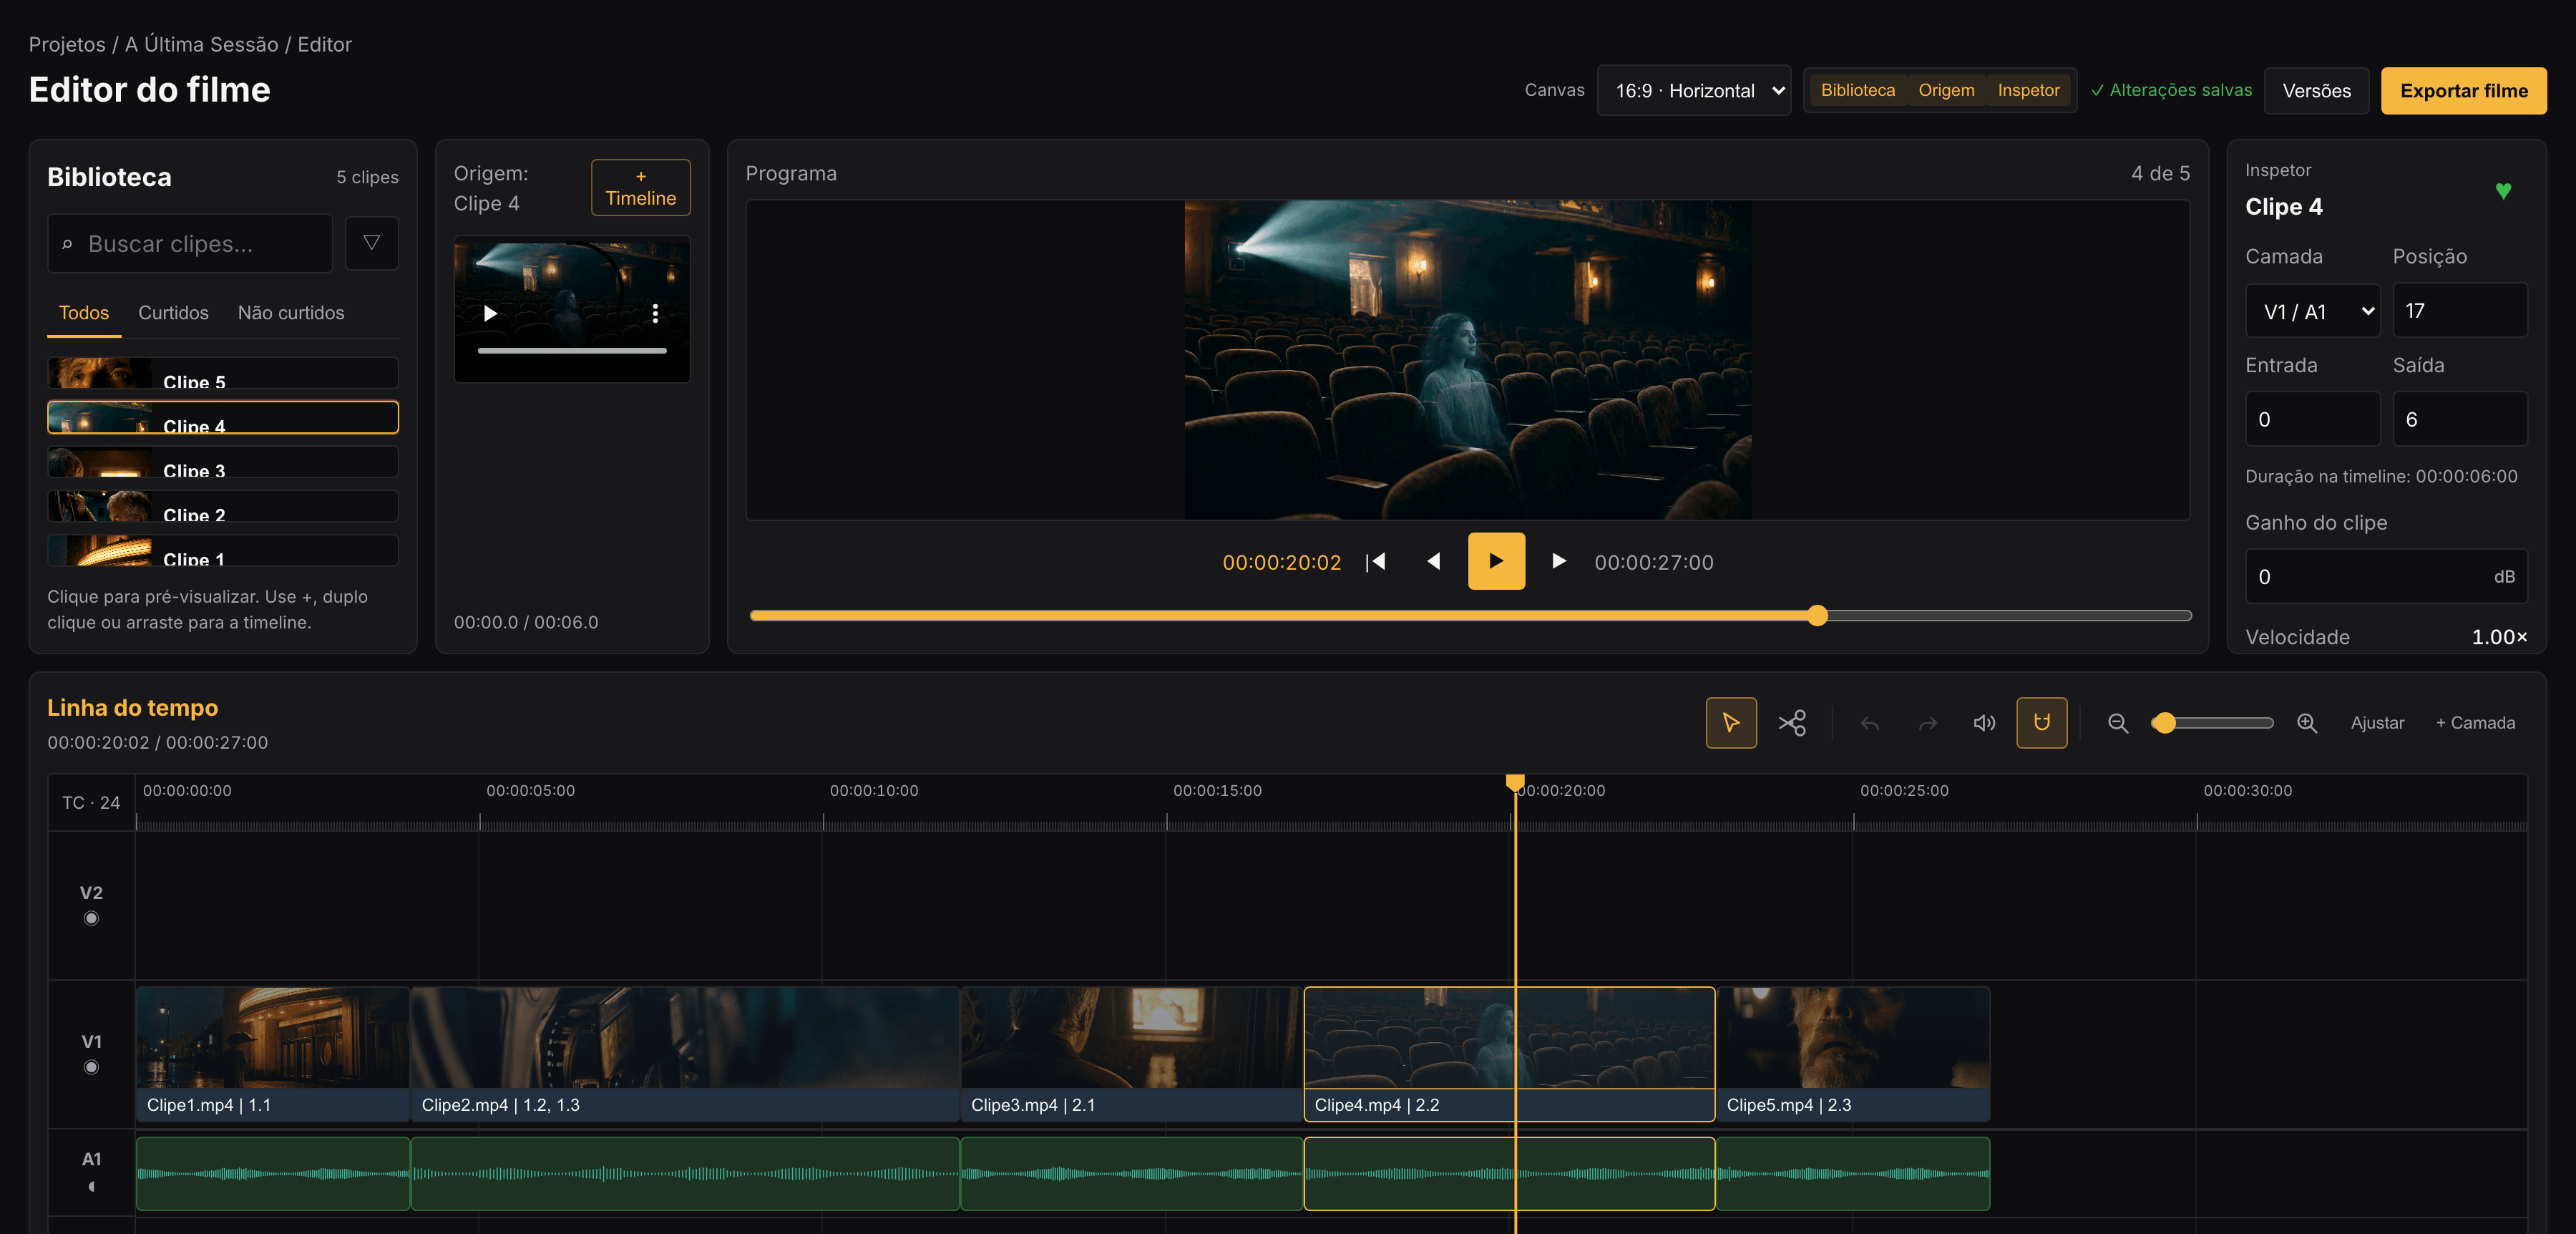Click the Ganho do clipe dB field
The image size is (2576, 1234).
(2386, 576)
